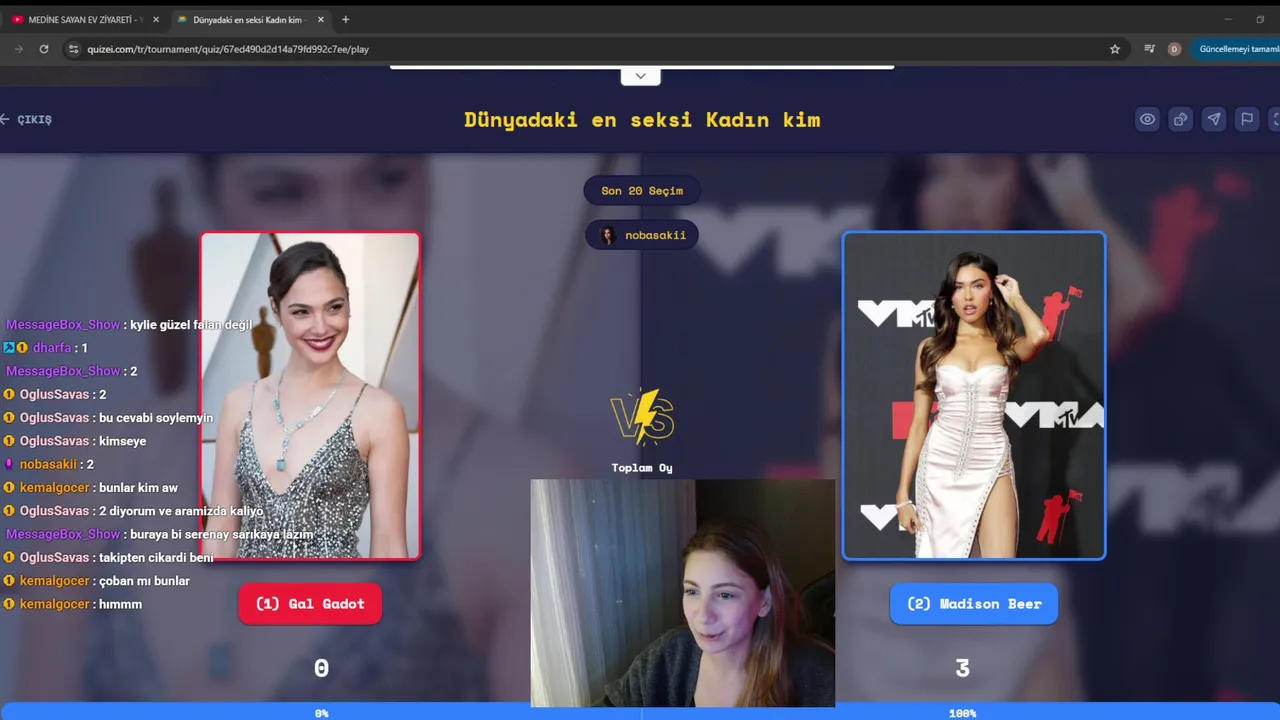Click chat message 'çoban mı bunlar'

click(x=144, y=581)
